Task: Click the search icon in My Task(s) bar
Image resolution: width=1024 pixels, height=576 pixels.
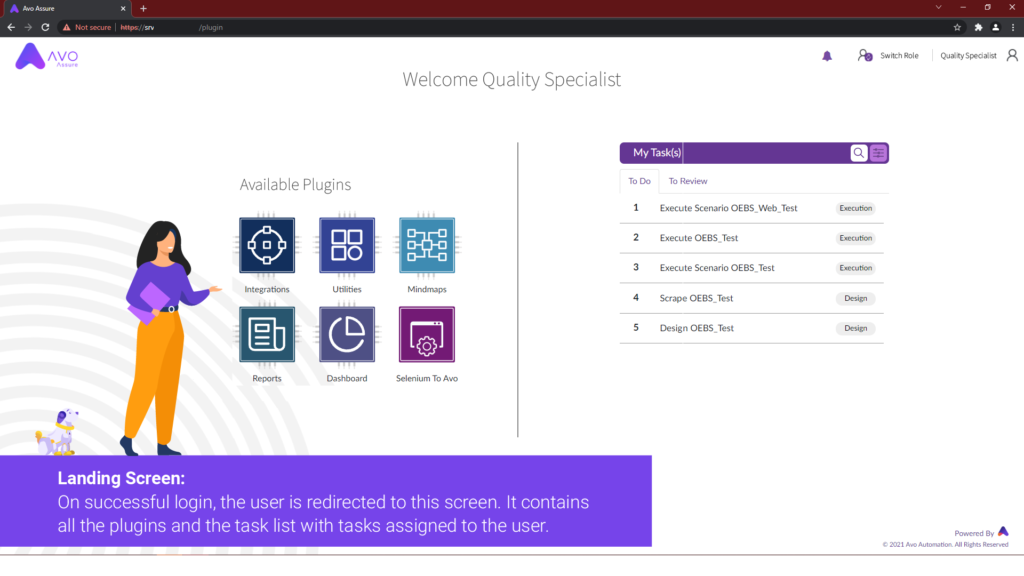Action: tap(859, 153)
